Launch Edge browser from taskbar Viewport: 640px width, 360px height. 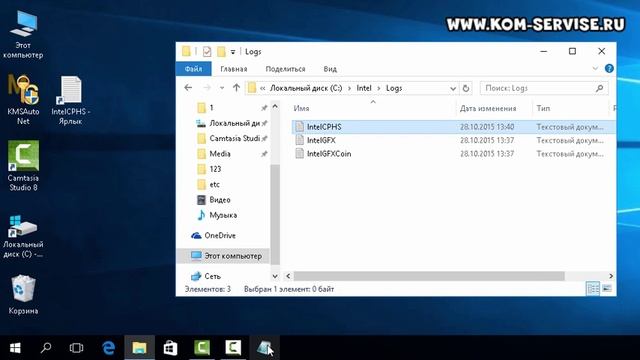tap(108, 348)
